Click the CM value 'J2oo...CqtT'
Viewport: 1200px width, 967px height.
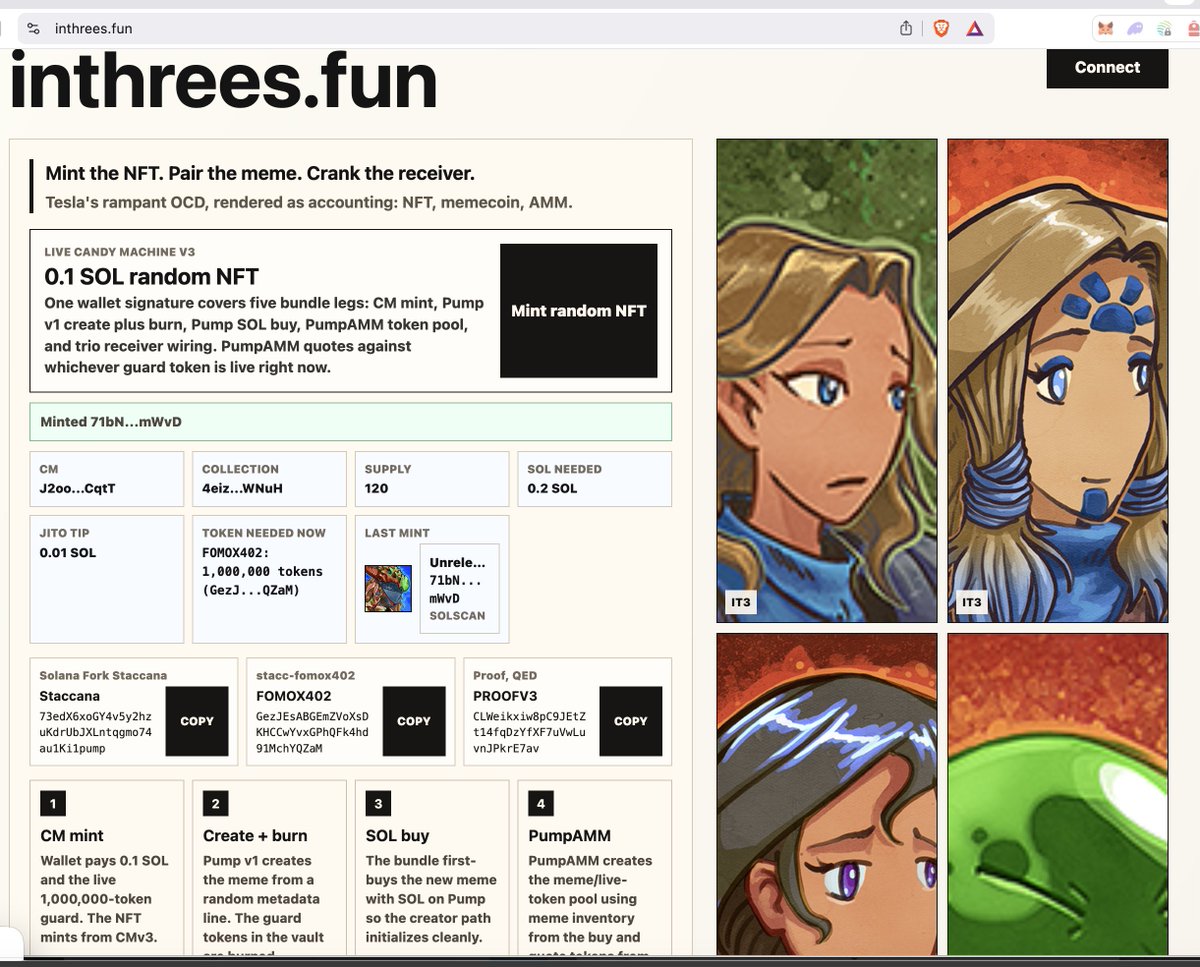[76, 489]
